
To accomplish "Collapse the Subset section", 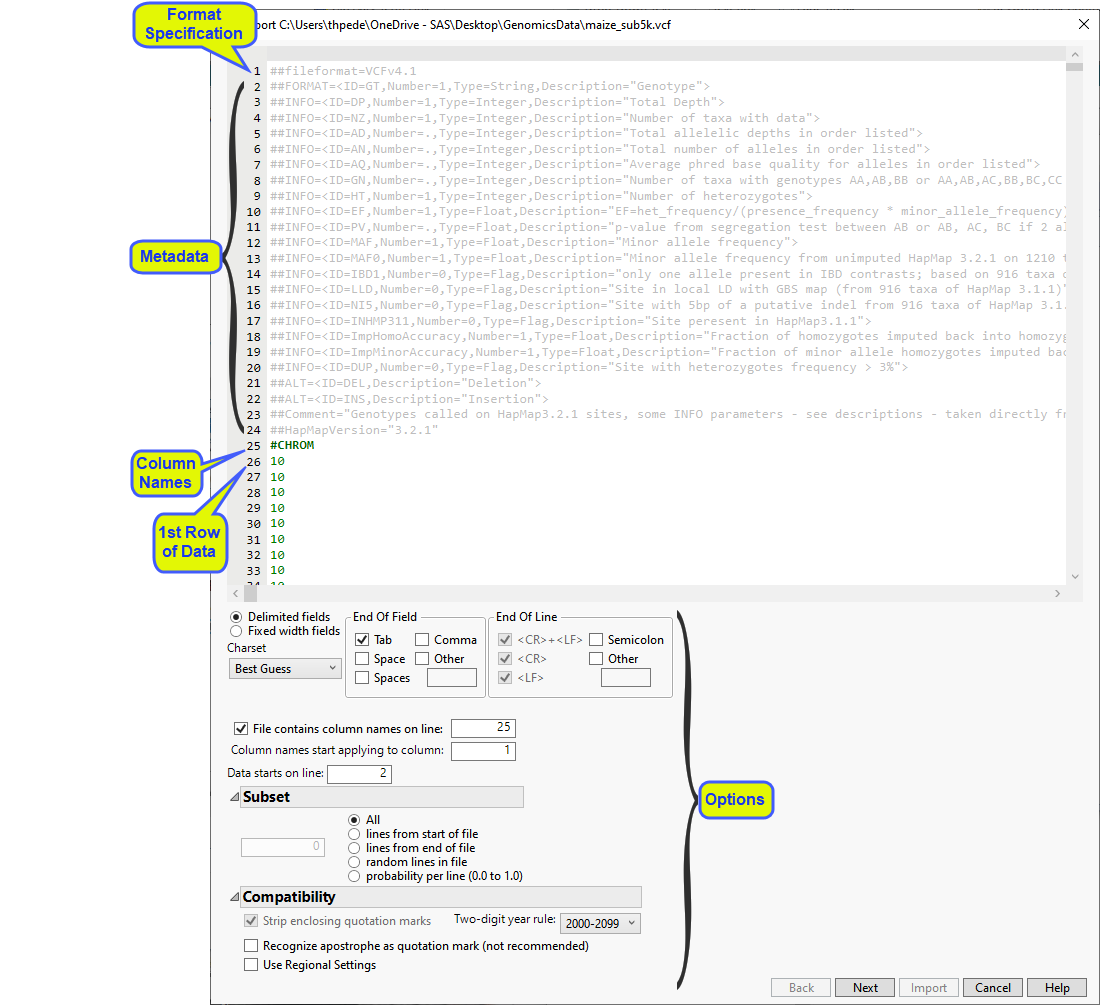I will pyautogui.click(x=236, y=796).
